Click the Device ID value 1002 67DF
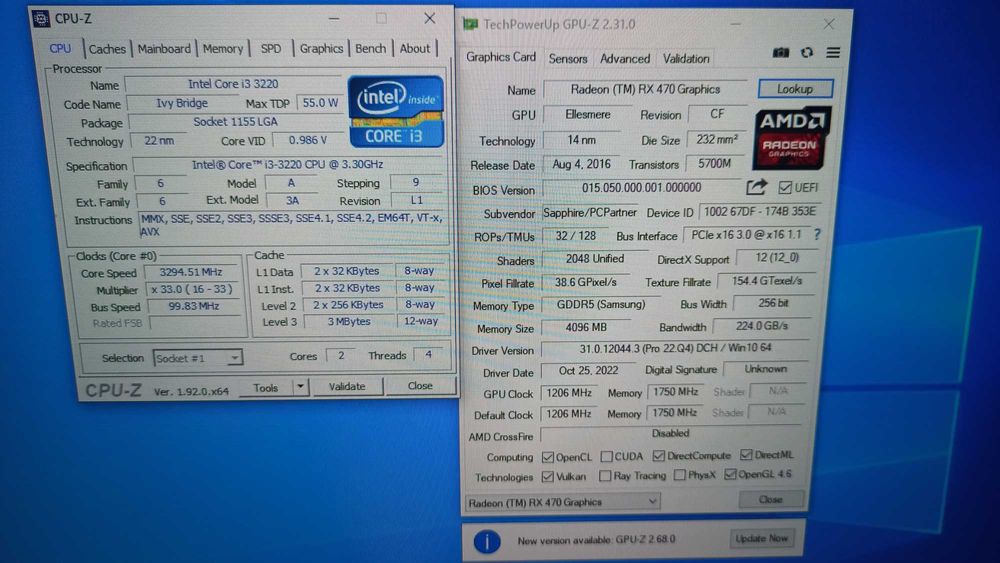The image size is (1000, 563). tap(759, 212)
